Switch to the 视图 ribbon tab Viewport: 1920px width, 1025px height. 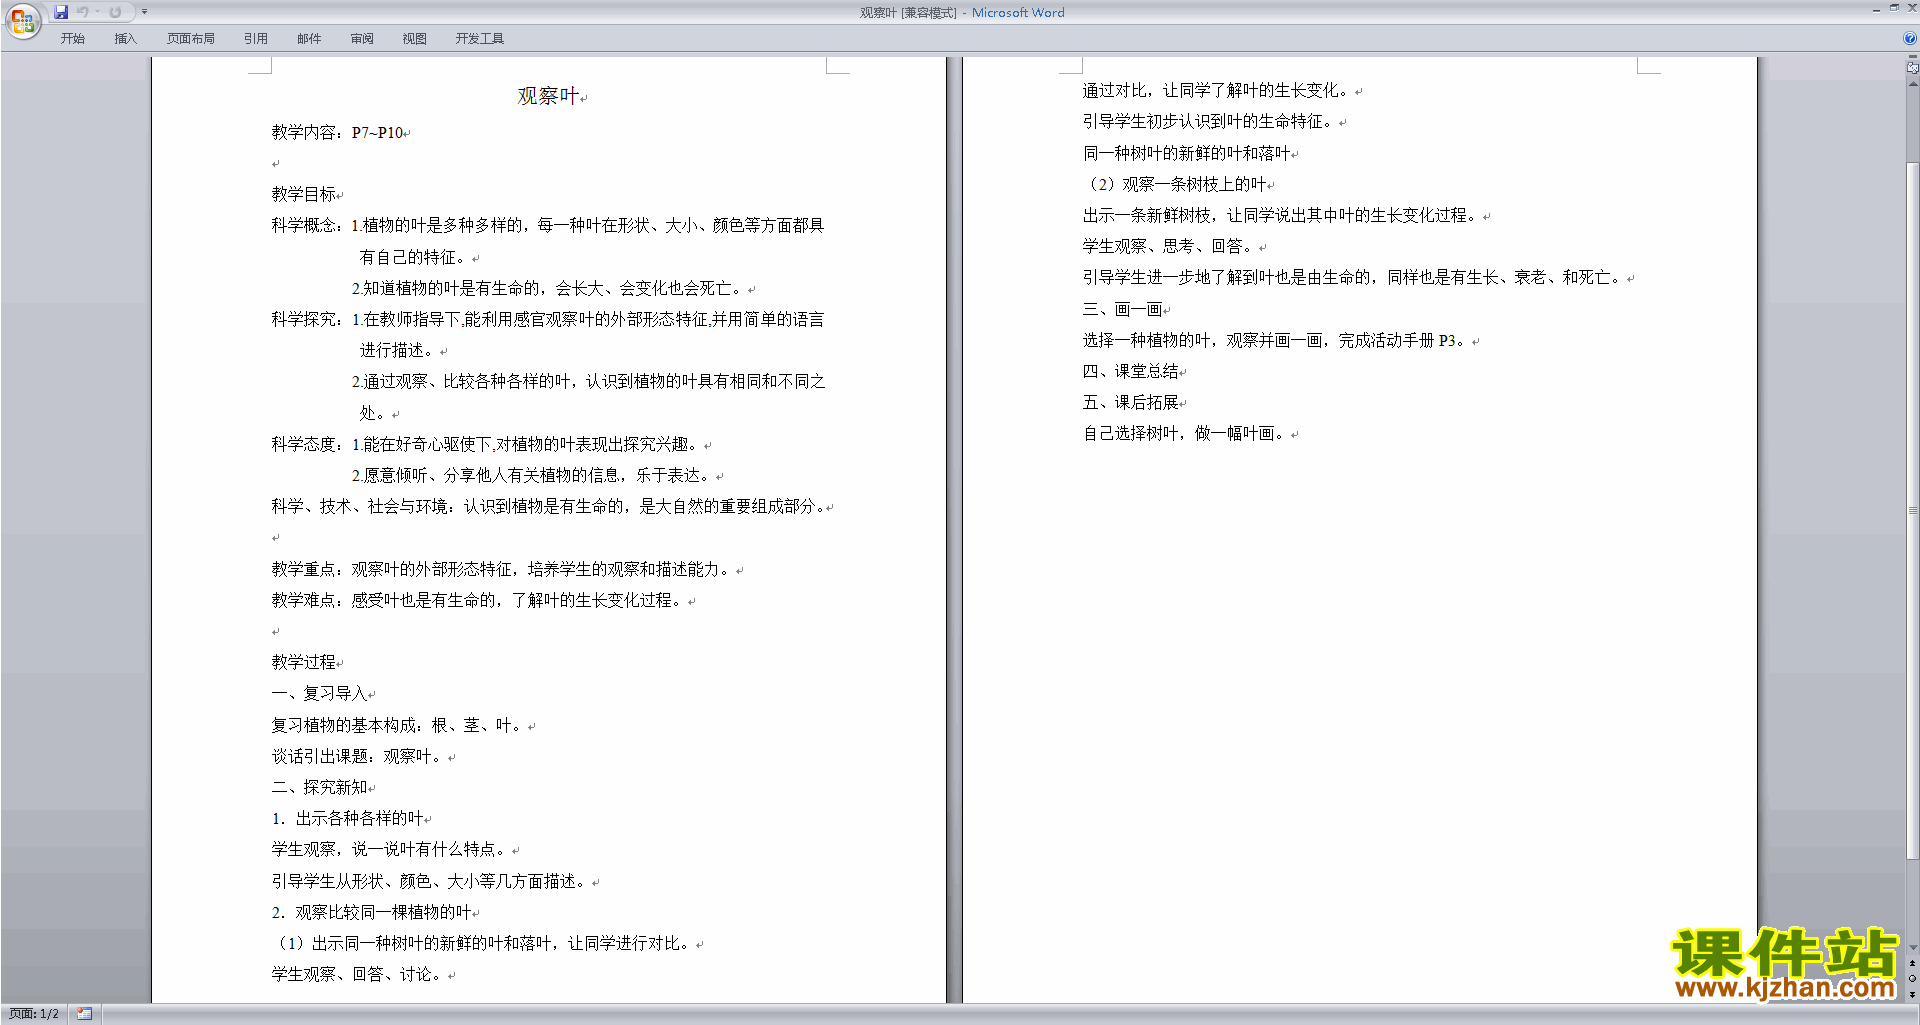coord(415,38)
